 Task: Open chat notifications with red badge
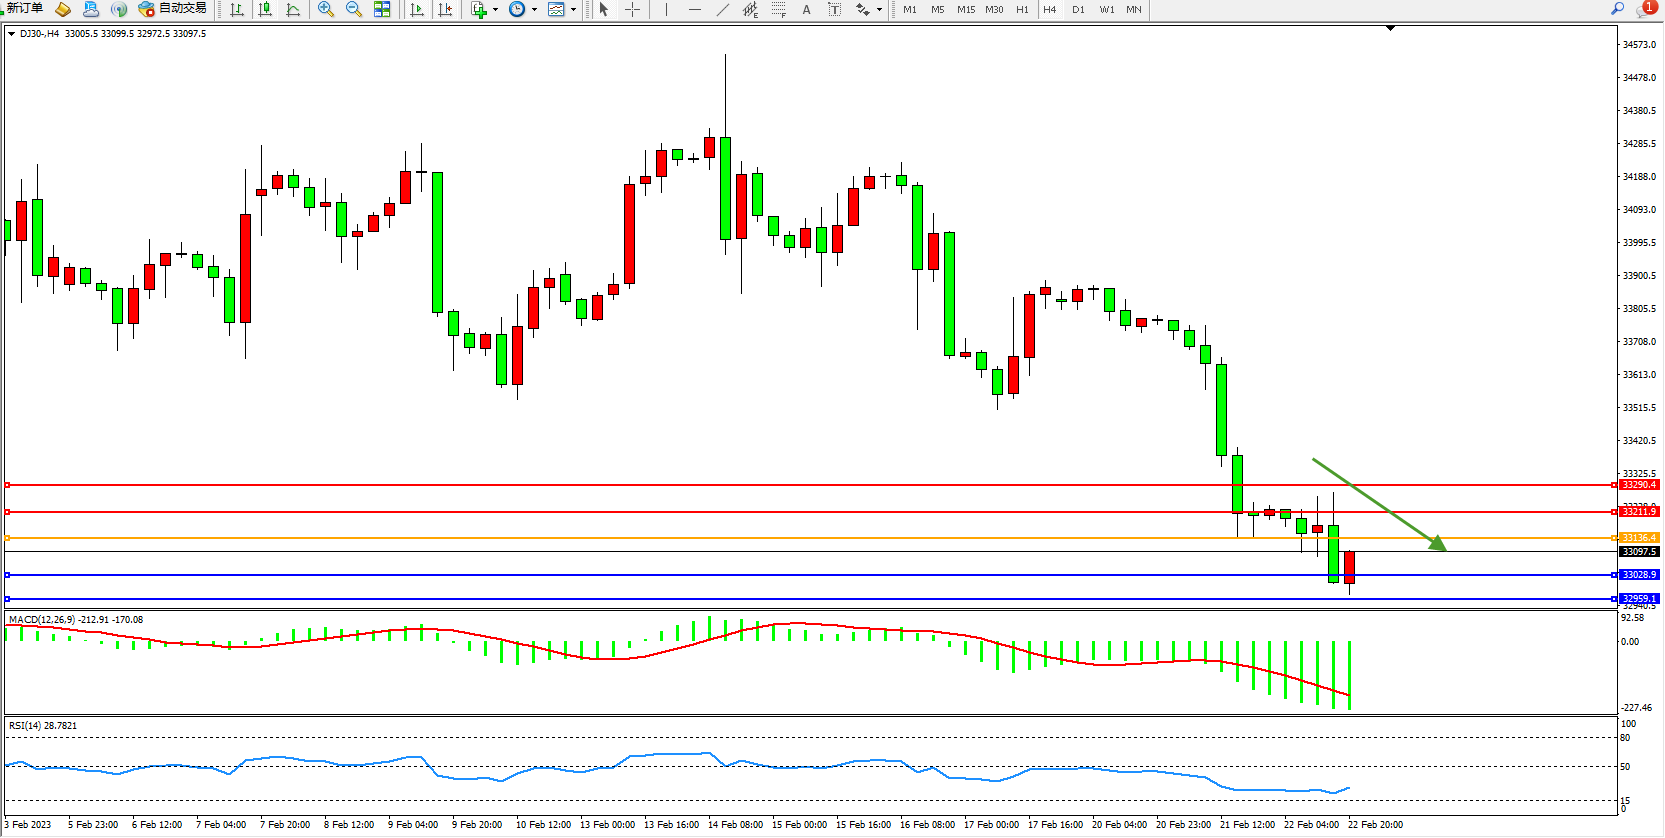click(1645, 9)
